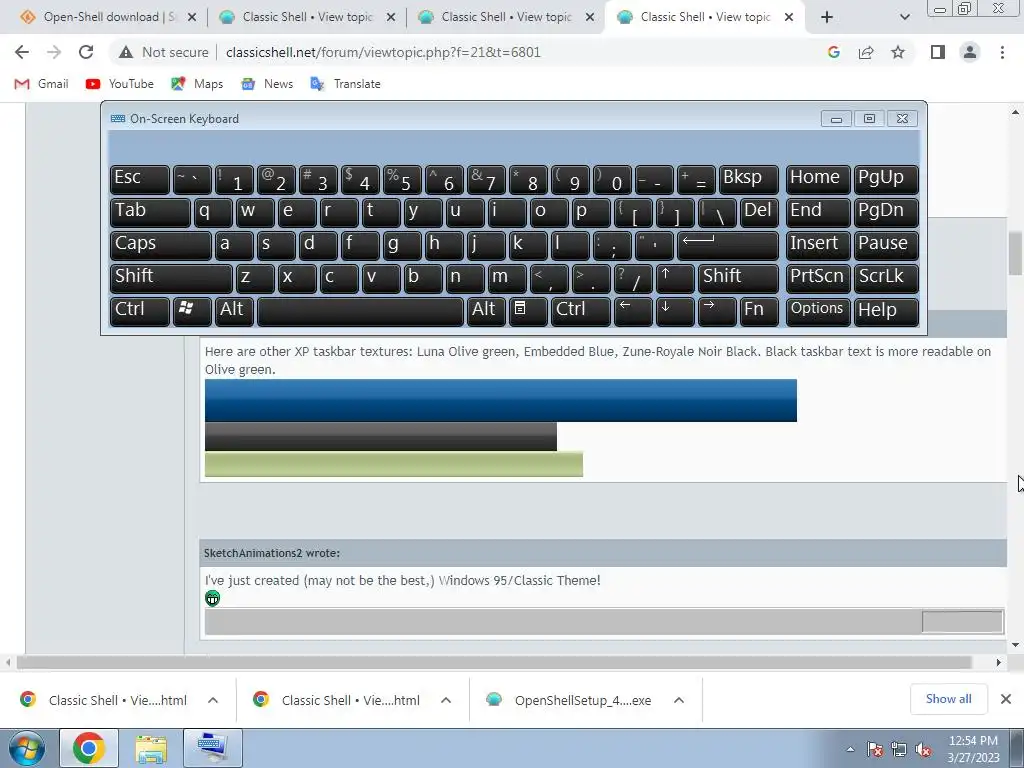Select the active Classic Shell tab
This screenshot has height=768, width=1024.
[x=705, y=17]
